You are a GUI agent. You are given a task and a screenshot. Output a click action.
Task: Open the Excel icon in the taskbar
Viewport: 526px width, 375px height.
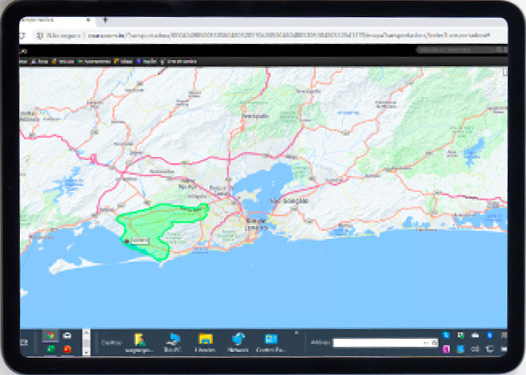point(50,349)
